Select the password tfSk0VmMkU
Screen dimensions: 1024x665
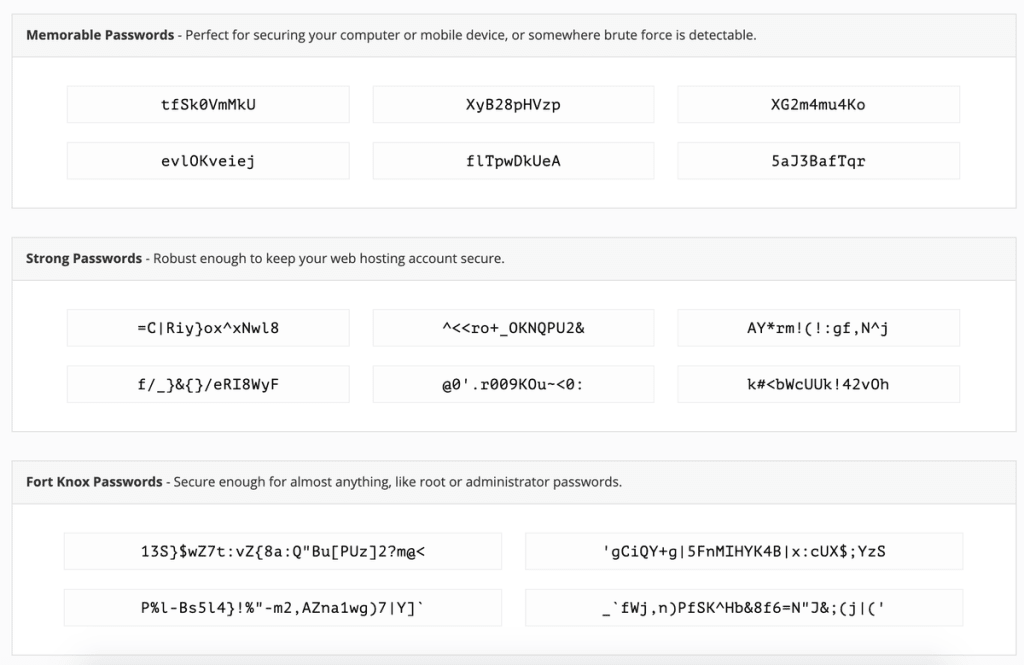coord(207,104)
